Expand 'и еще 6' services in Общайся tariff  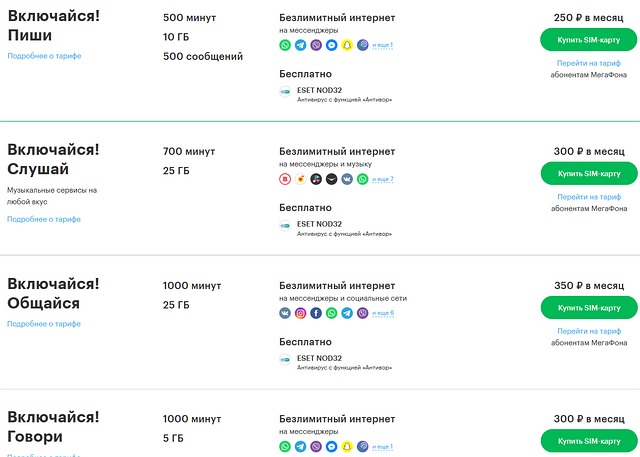point(383,313)
